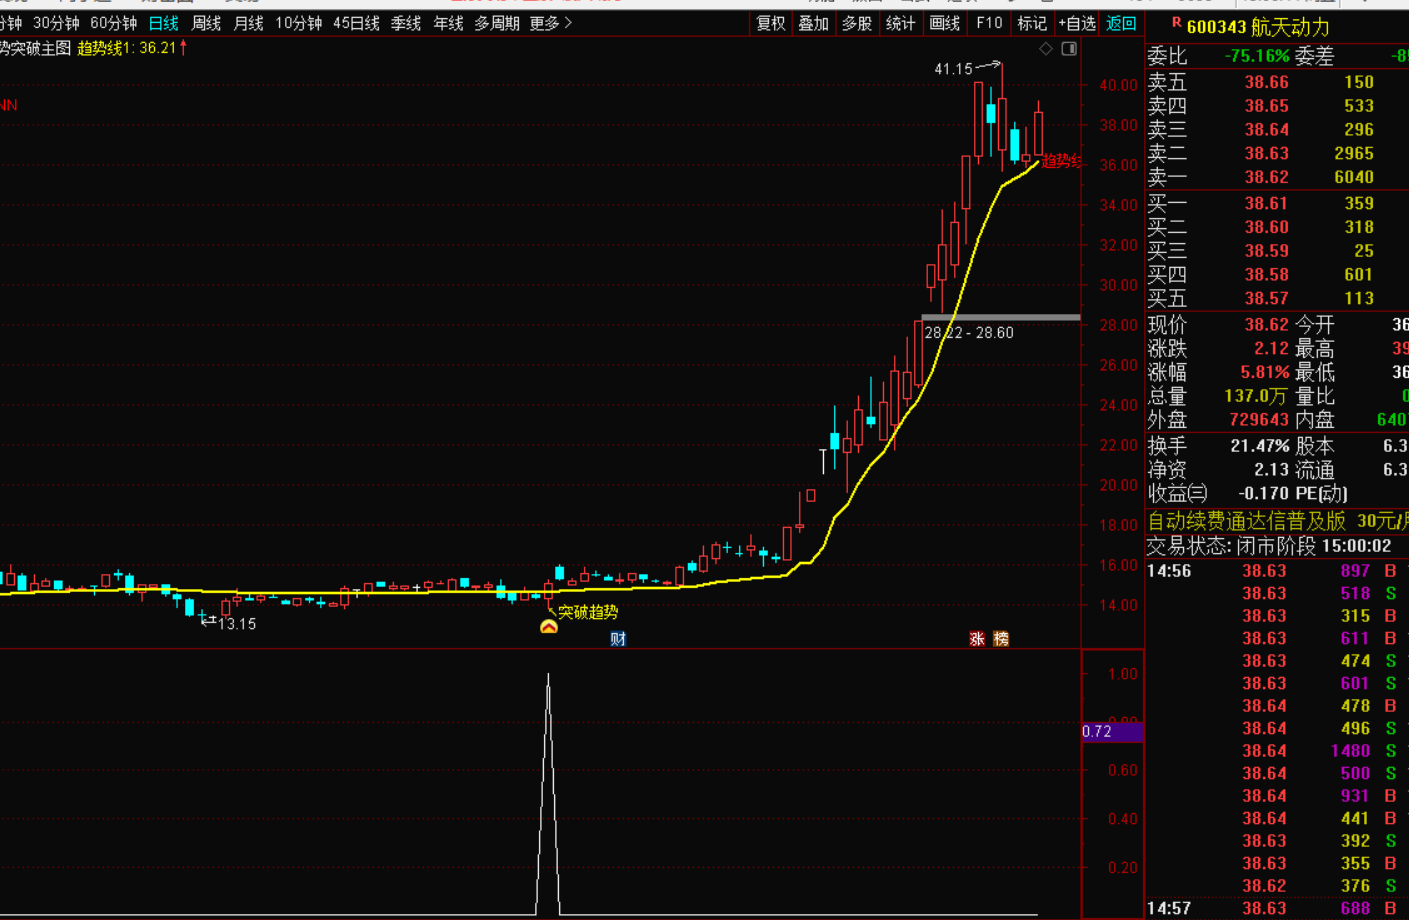Click the 返回 back button
The image size is (1409, 920).
pyautogui.click(x=1121, y=23)
